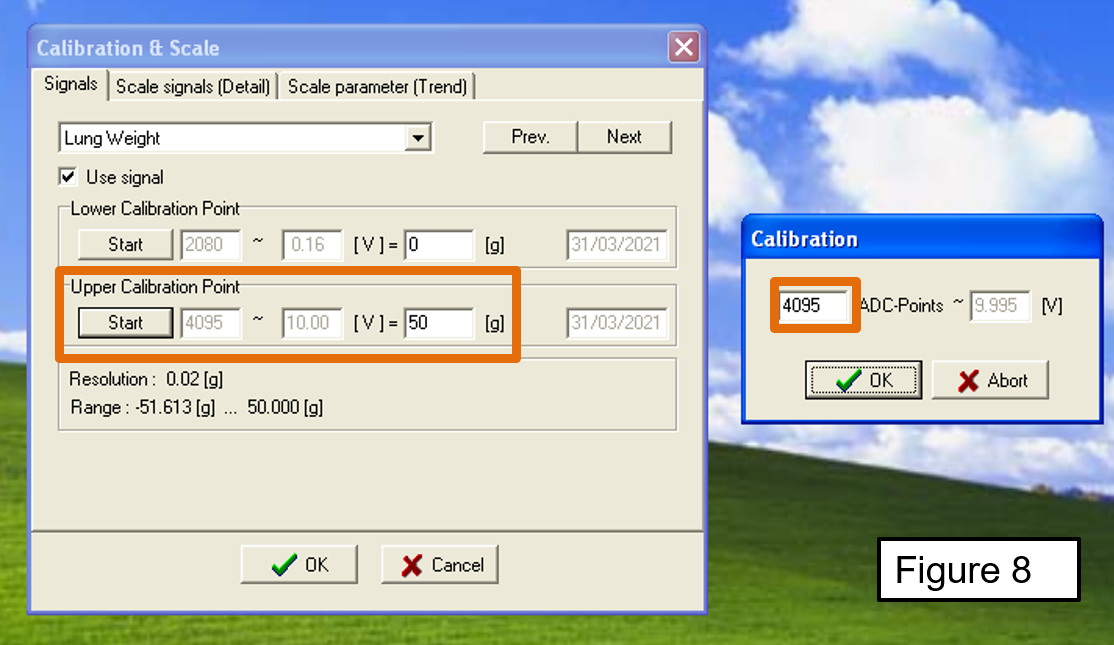Open the Scale parameter (Trend) tab
1114x645 pixels.
[x=377, y=87]
